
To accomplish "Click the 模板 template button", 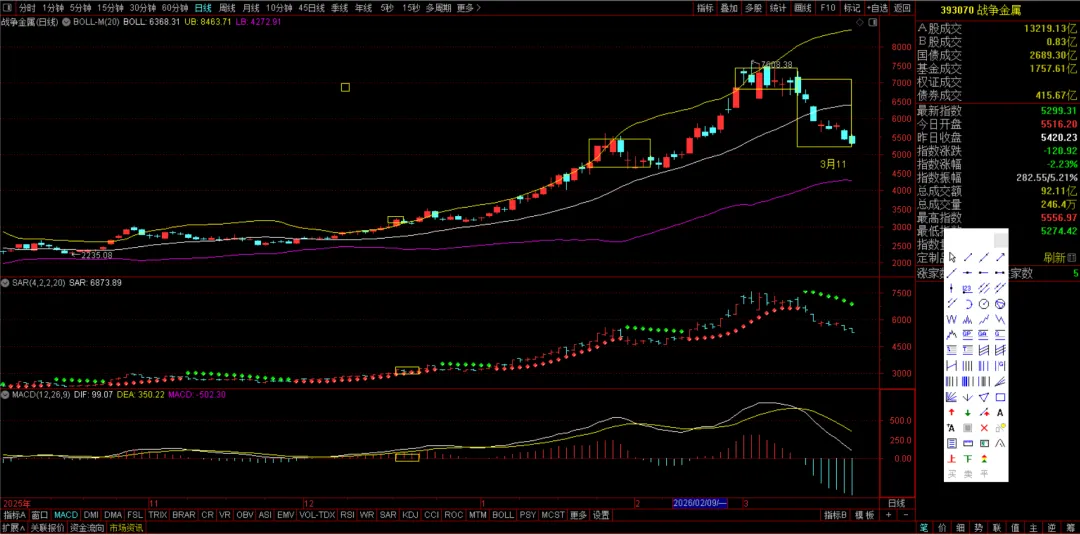I will coord(865,515).
